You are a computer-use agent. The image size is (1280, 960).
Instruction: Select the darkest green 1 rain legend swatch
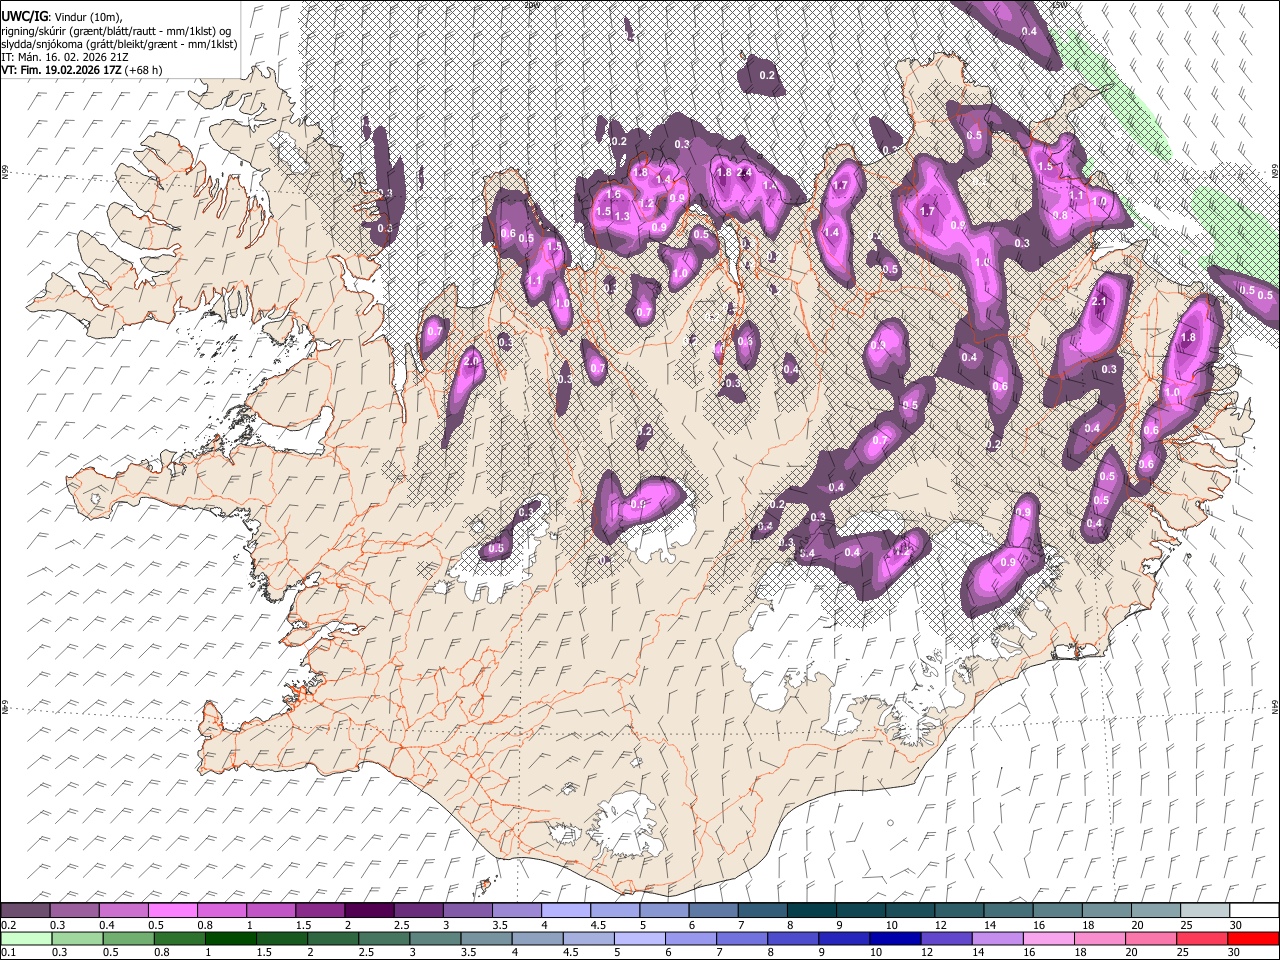point(231,938)
